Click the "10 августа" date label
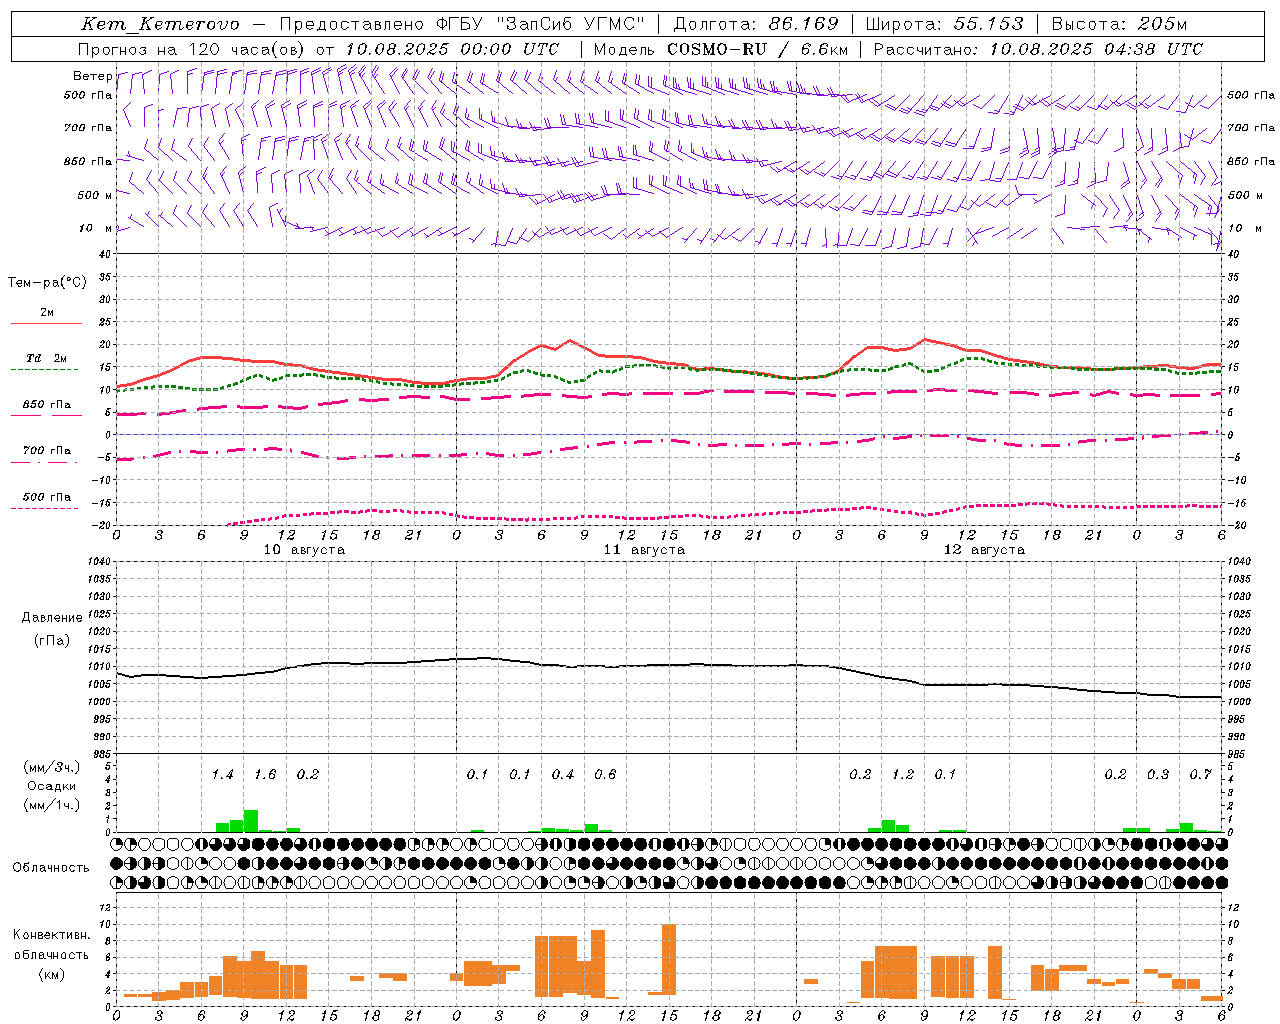The image size is (1280, 1024). pos(304,550)
